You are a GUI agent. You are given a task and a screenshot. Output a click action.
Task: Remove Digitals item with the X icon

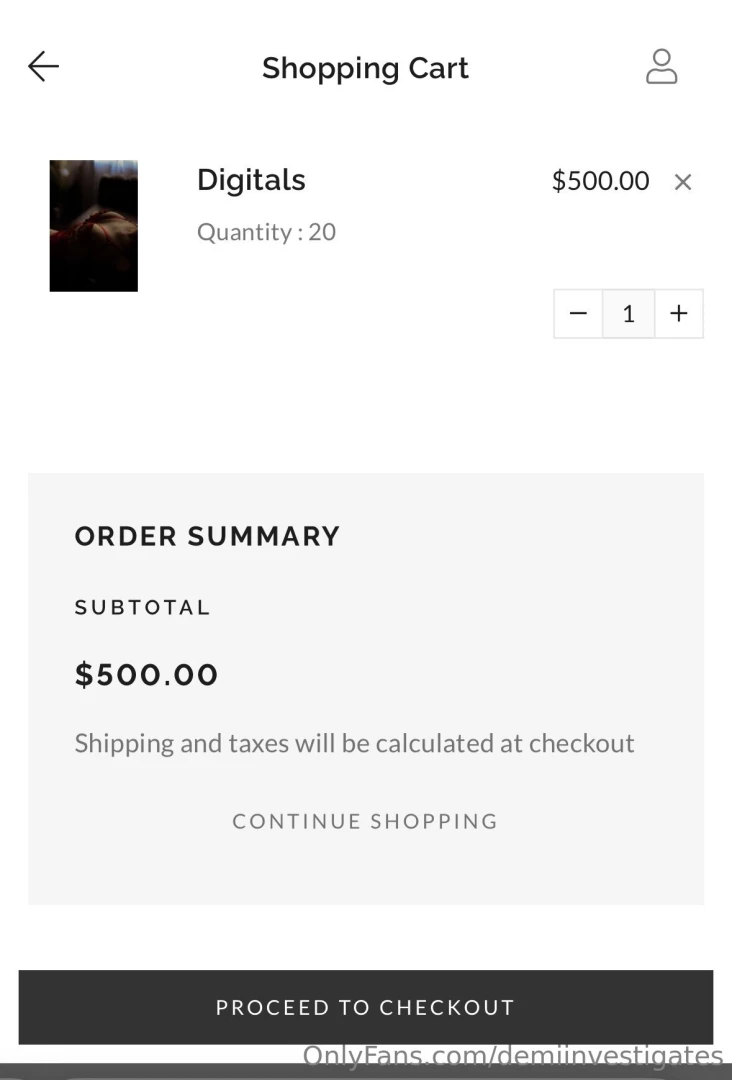coord(683,182)
